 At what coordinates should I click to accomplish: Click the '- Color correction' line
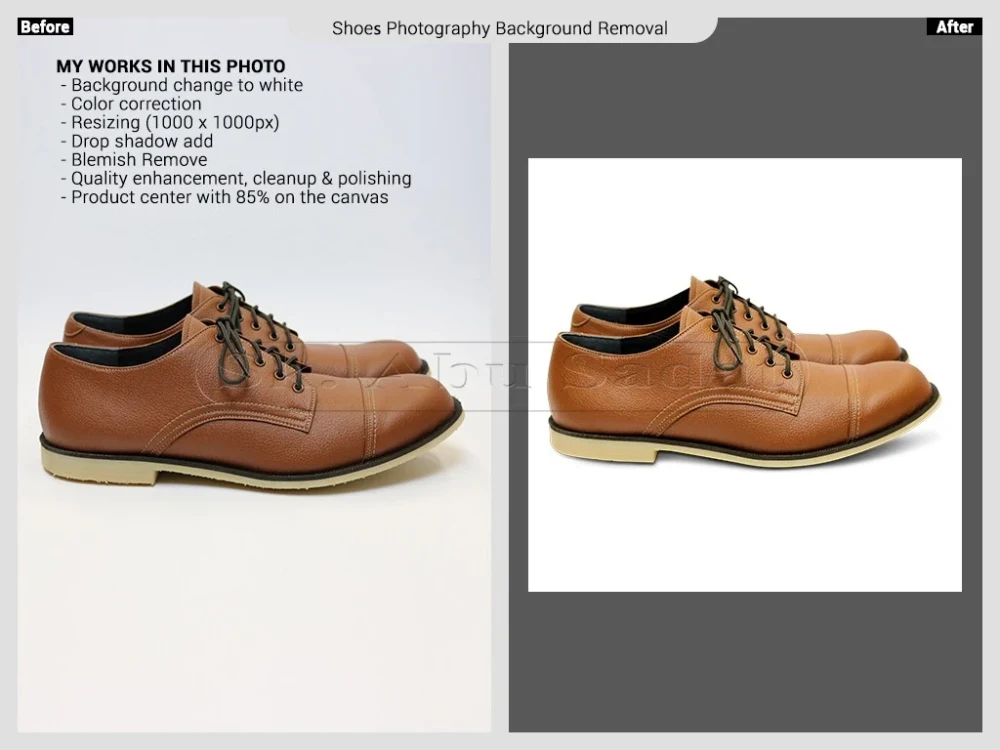(x=131, y=103)
